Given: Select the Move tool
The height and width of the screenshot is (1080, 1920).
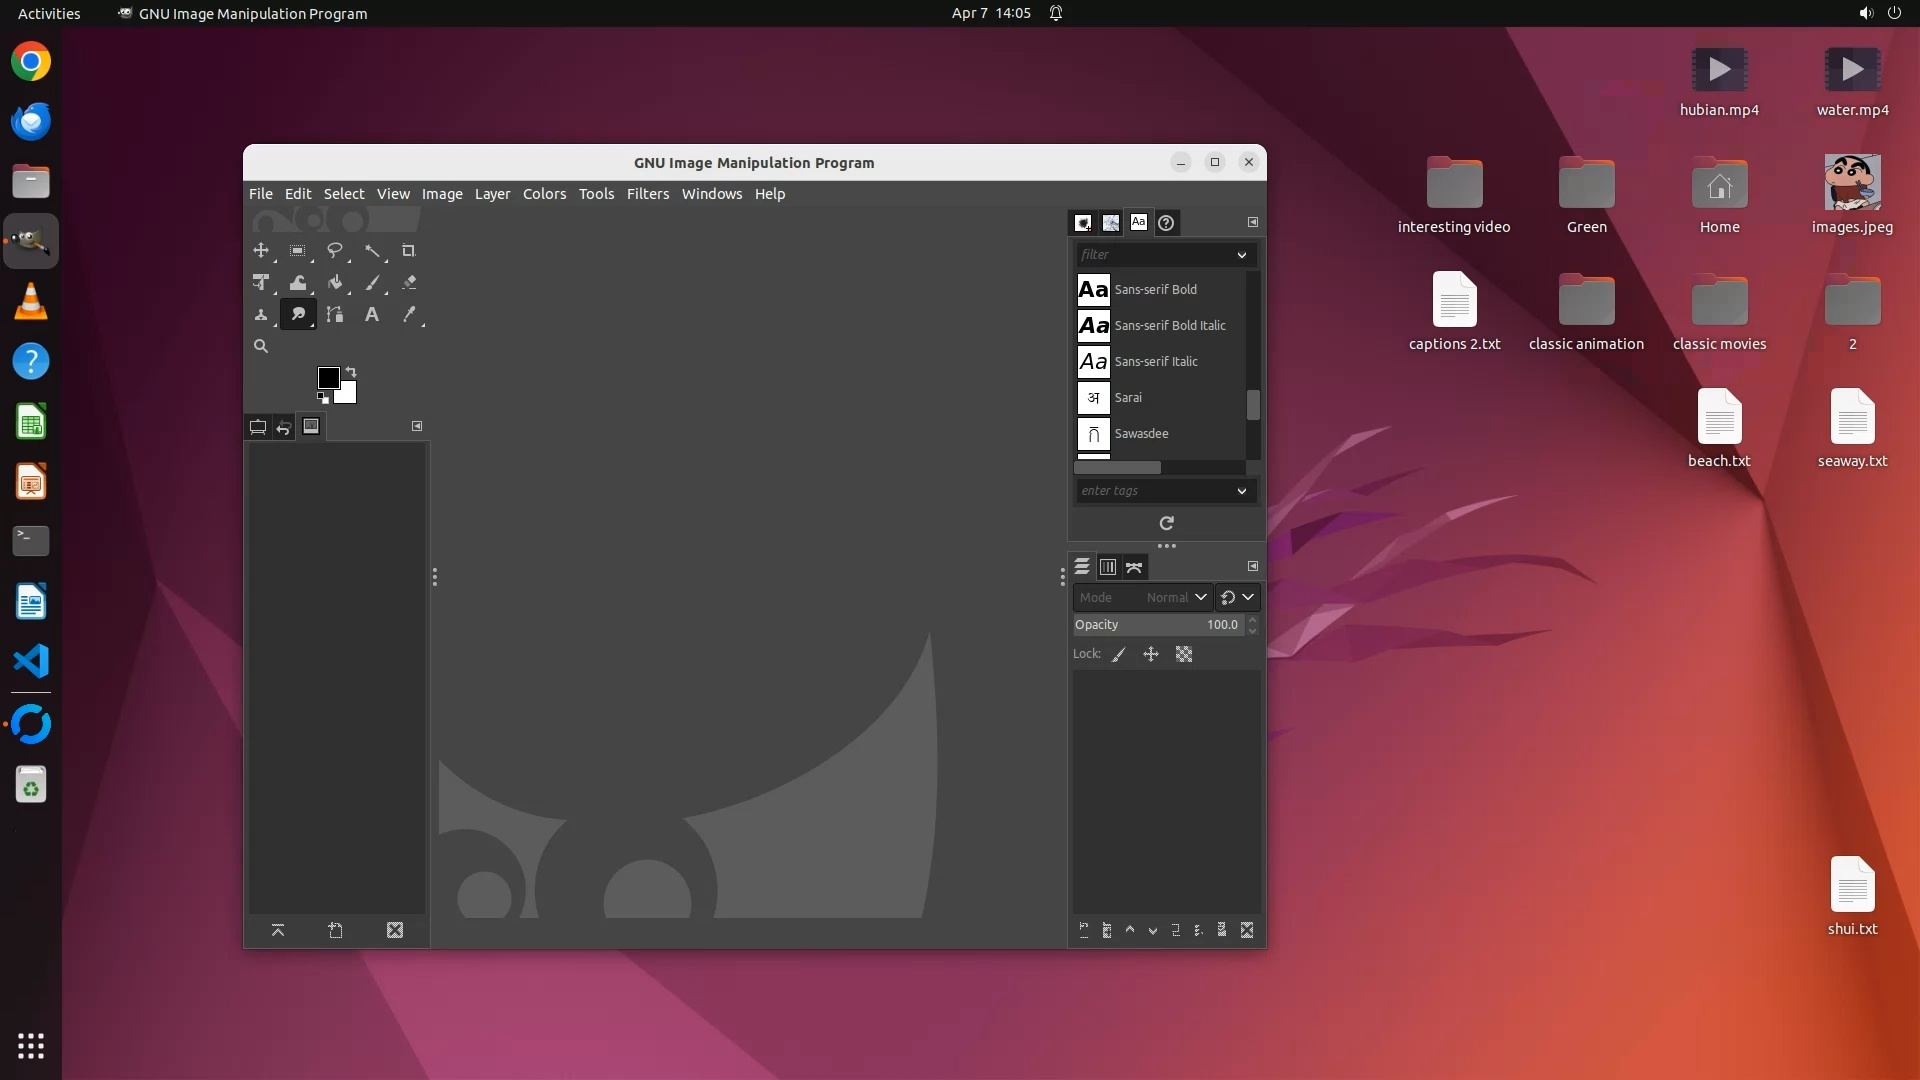Looking at the screenshot, I should [261, 251].
